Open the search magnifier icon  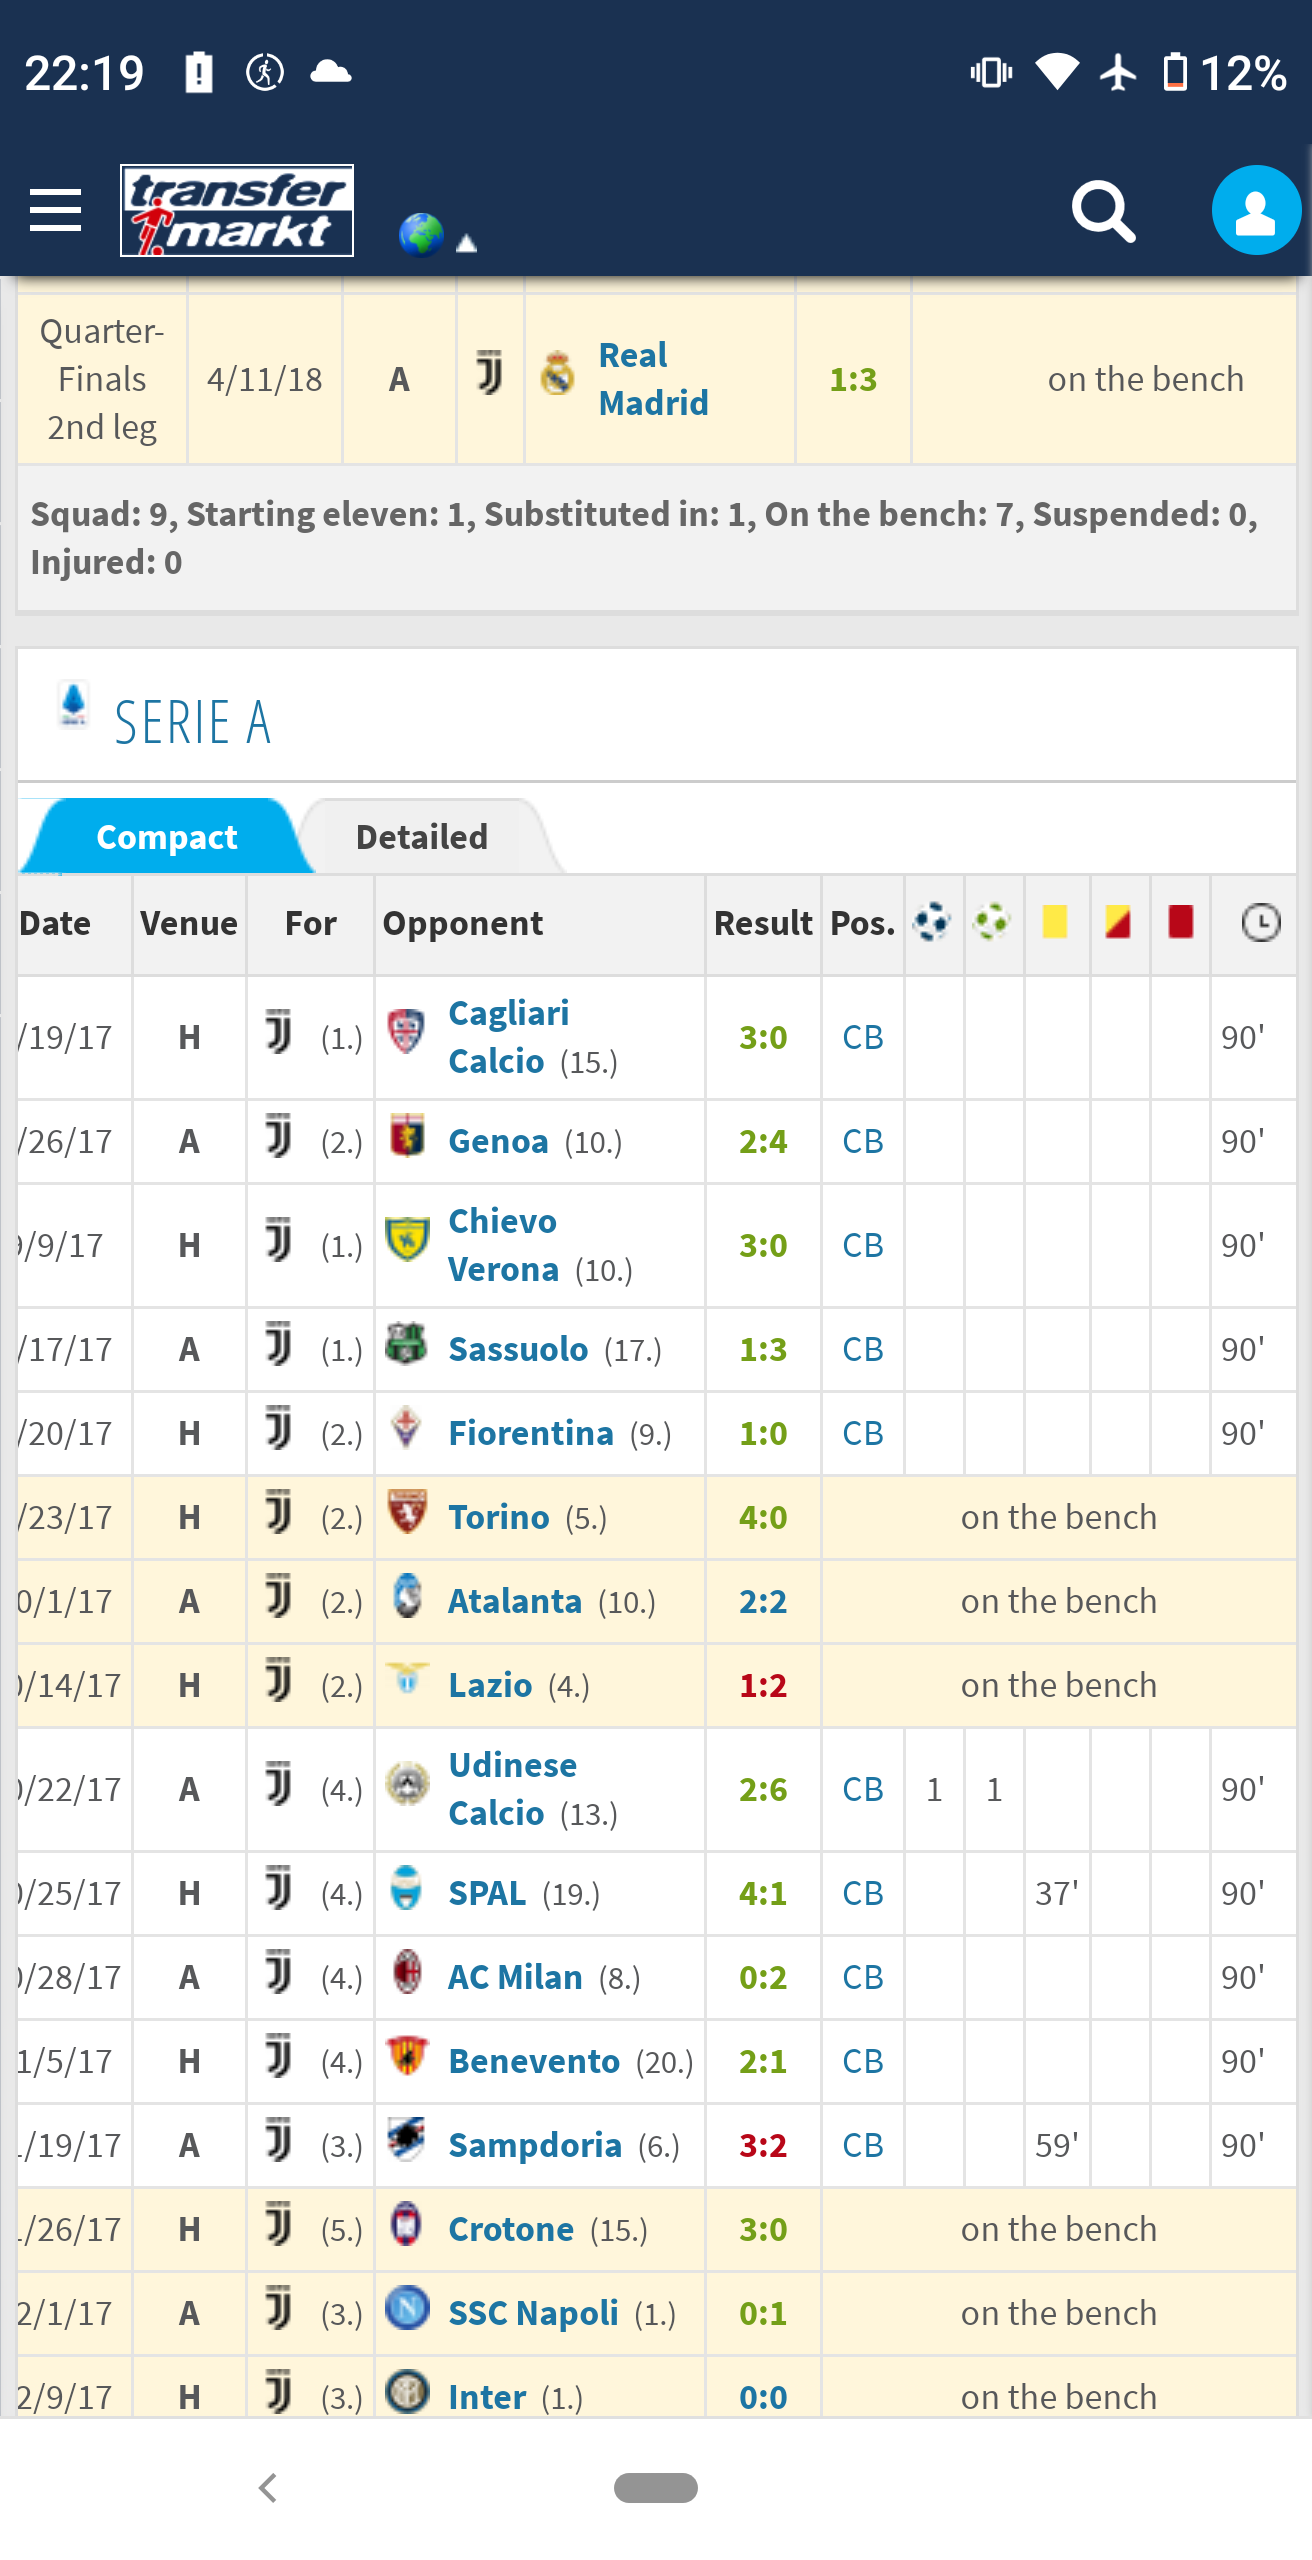pos(1103,211)
